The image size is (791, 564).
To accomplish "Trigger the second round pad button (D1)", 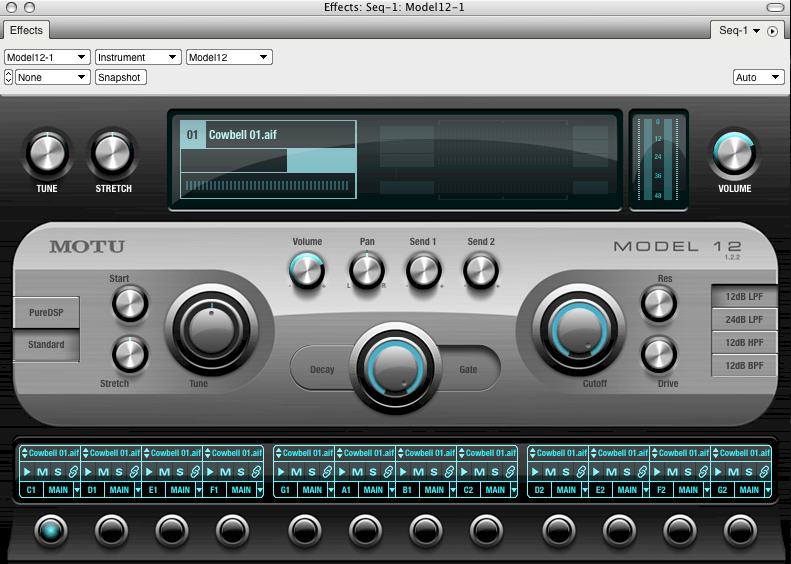I will [x=111, y=530].
